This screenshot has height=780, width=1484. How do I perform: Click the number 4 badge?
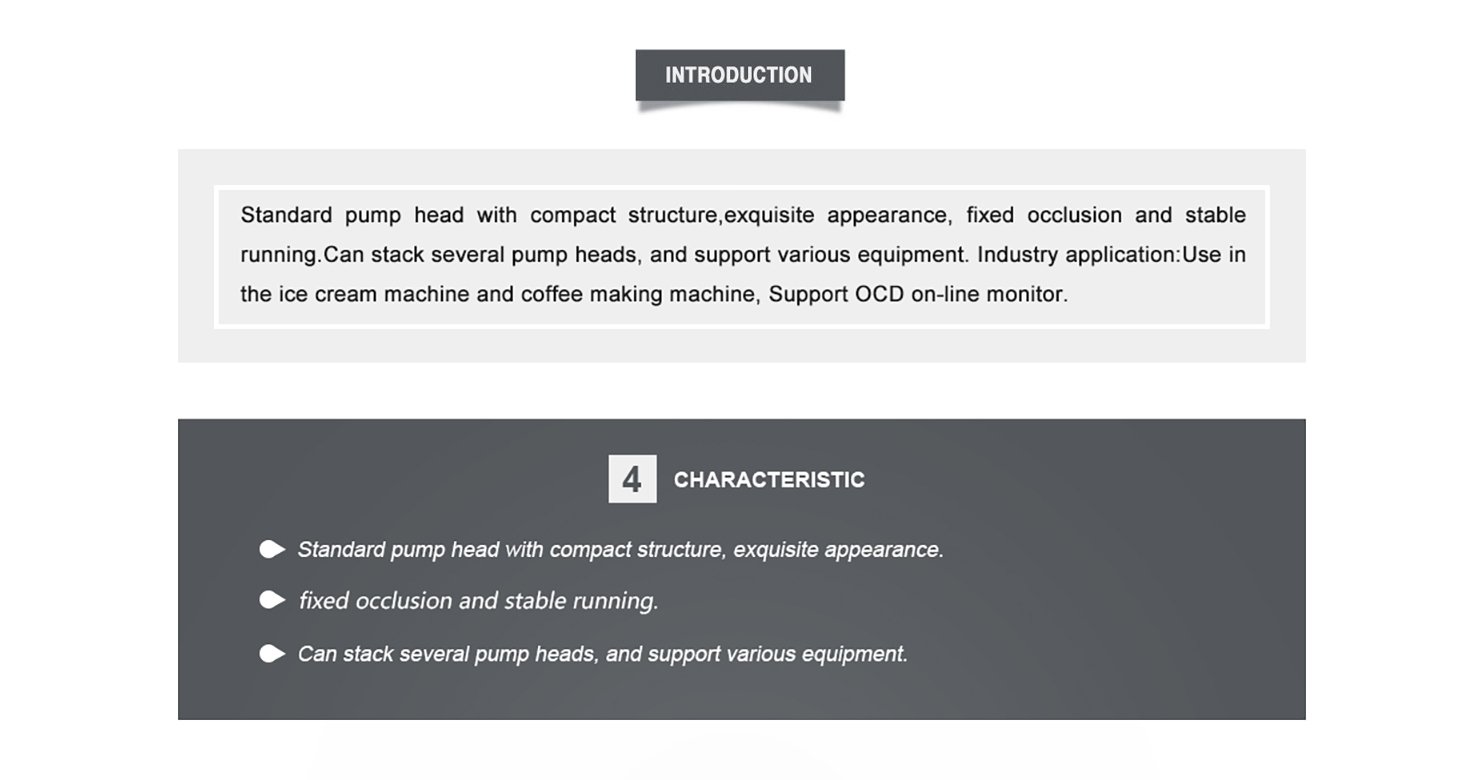click(632, 479)
